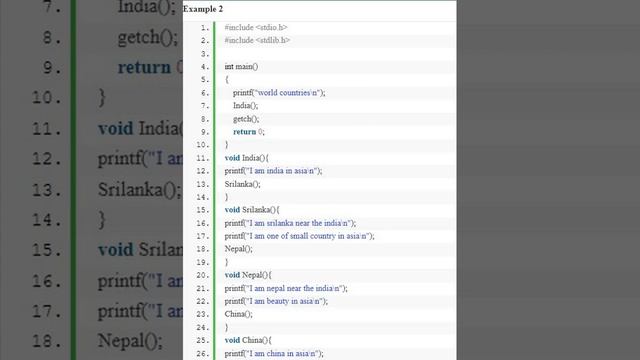
Task: Click the "China();" call on line 23
Action: 238,314
